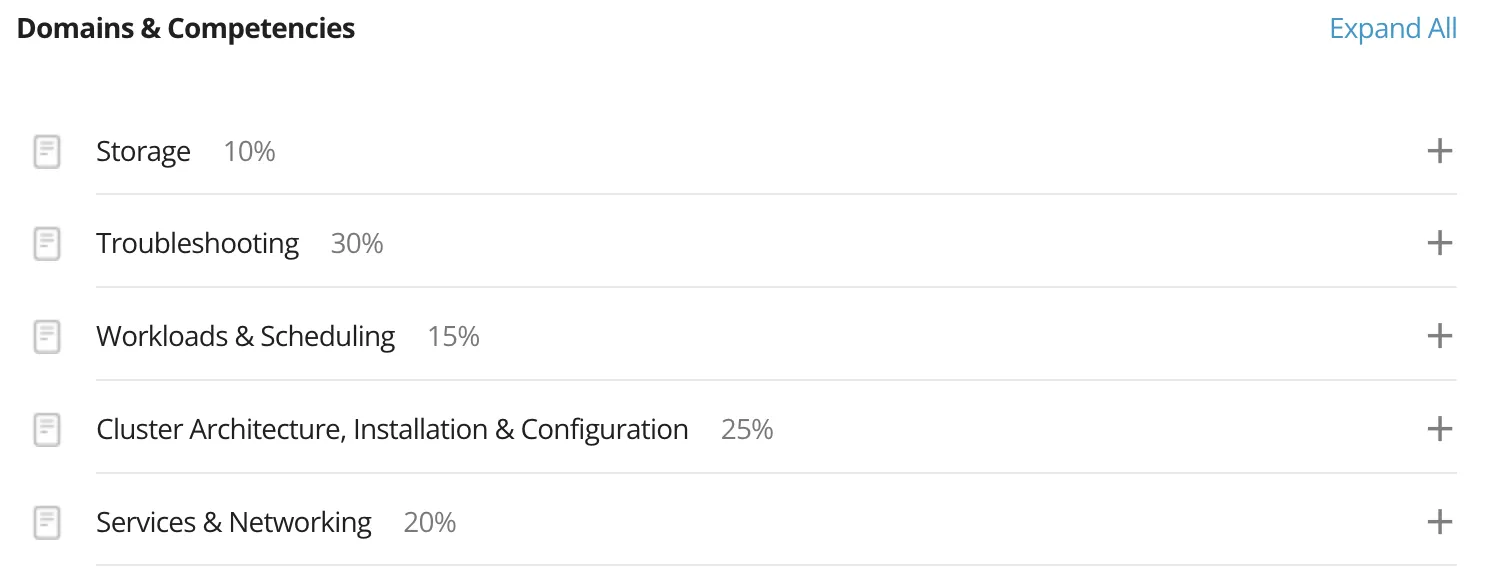Select the Storage domain title
The height and width of the screenshot is (584, 1494).
coord(143,152)
